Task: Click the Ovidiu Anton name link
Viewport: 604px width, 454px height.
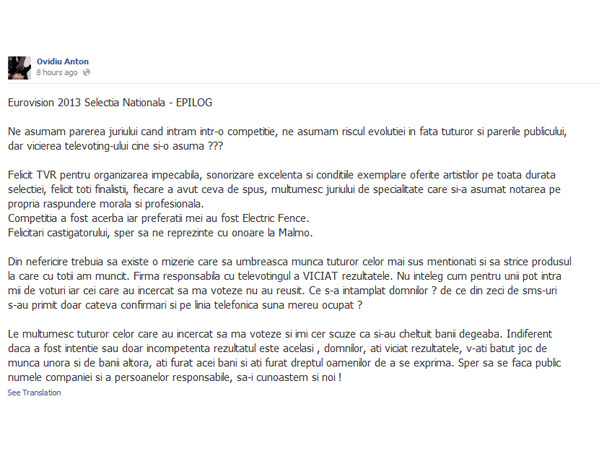Action: (62, 61)
